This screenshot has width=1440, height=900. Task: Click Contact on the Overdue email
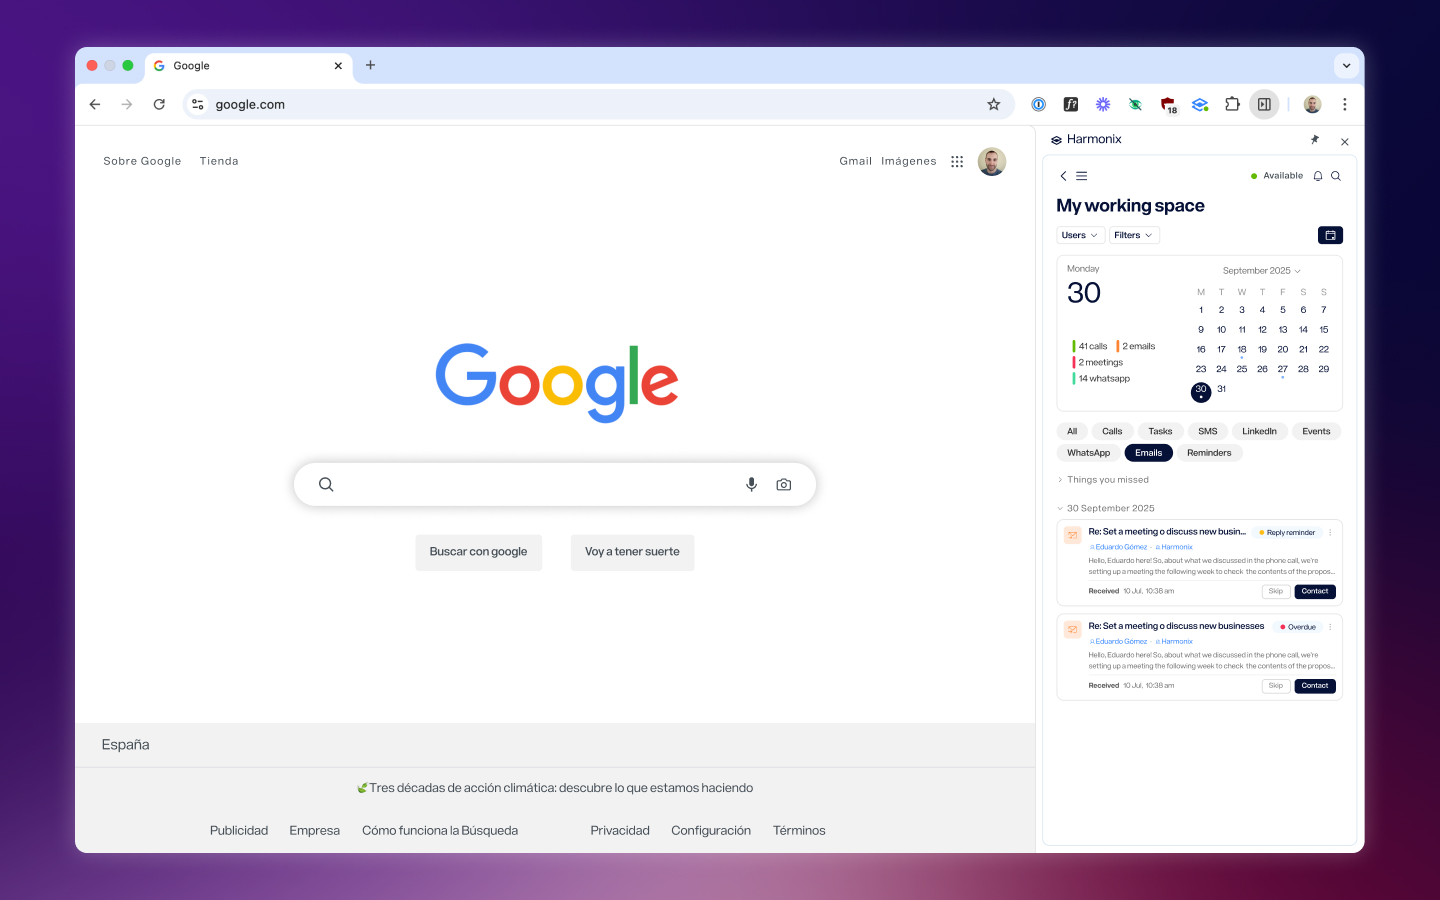(1315, 686)
